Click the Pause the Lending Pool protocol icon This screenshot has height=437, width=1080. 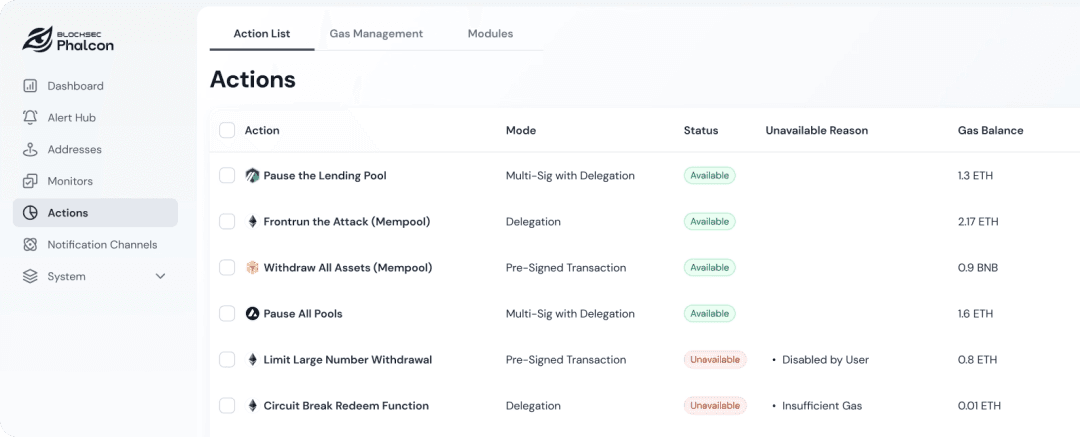(252, 176)
